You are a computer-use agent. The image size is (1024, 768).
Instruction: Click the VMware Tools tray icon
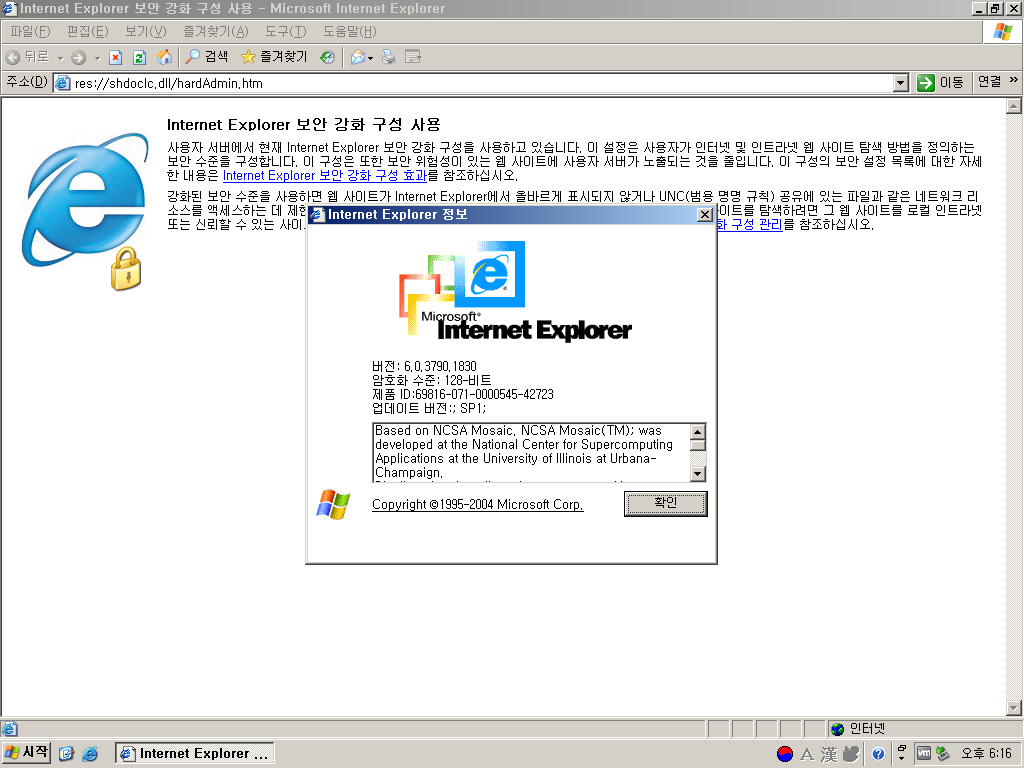click(923, 754)
